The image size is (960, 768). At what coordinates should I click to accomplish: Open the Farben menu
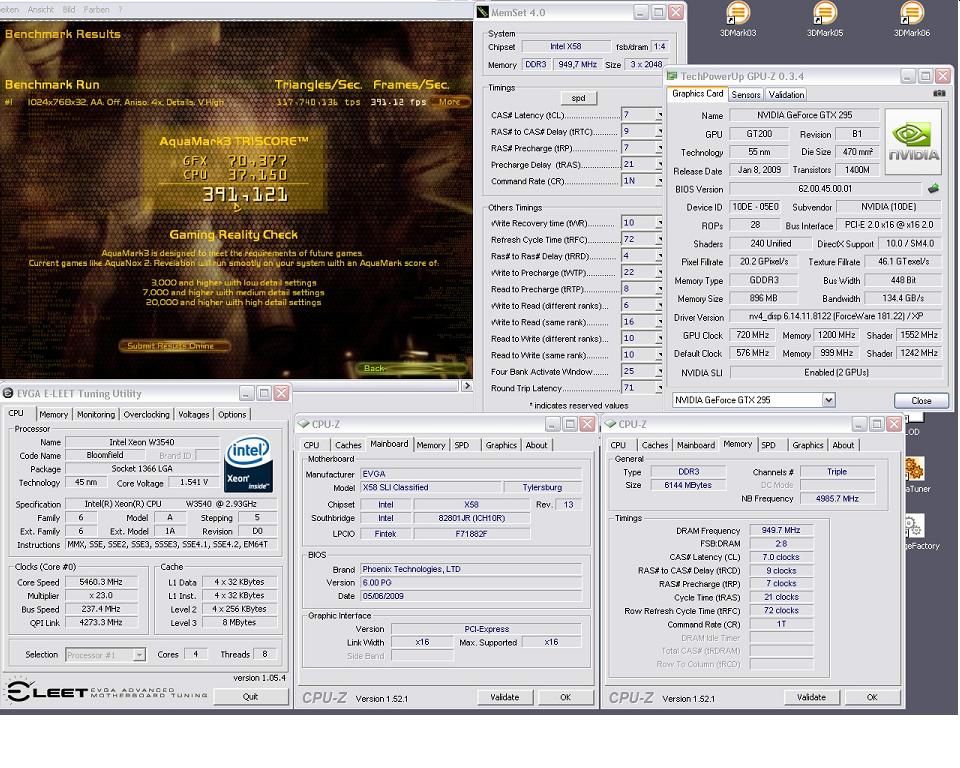click(96, 10)
